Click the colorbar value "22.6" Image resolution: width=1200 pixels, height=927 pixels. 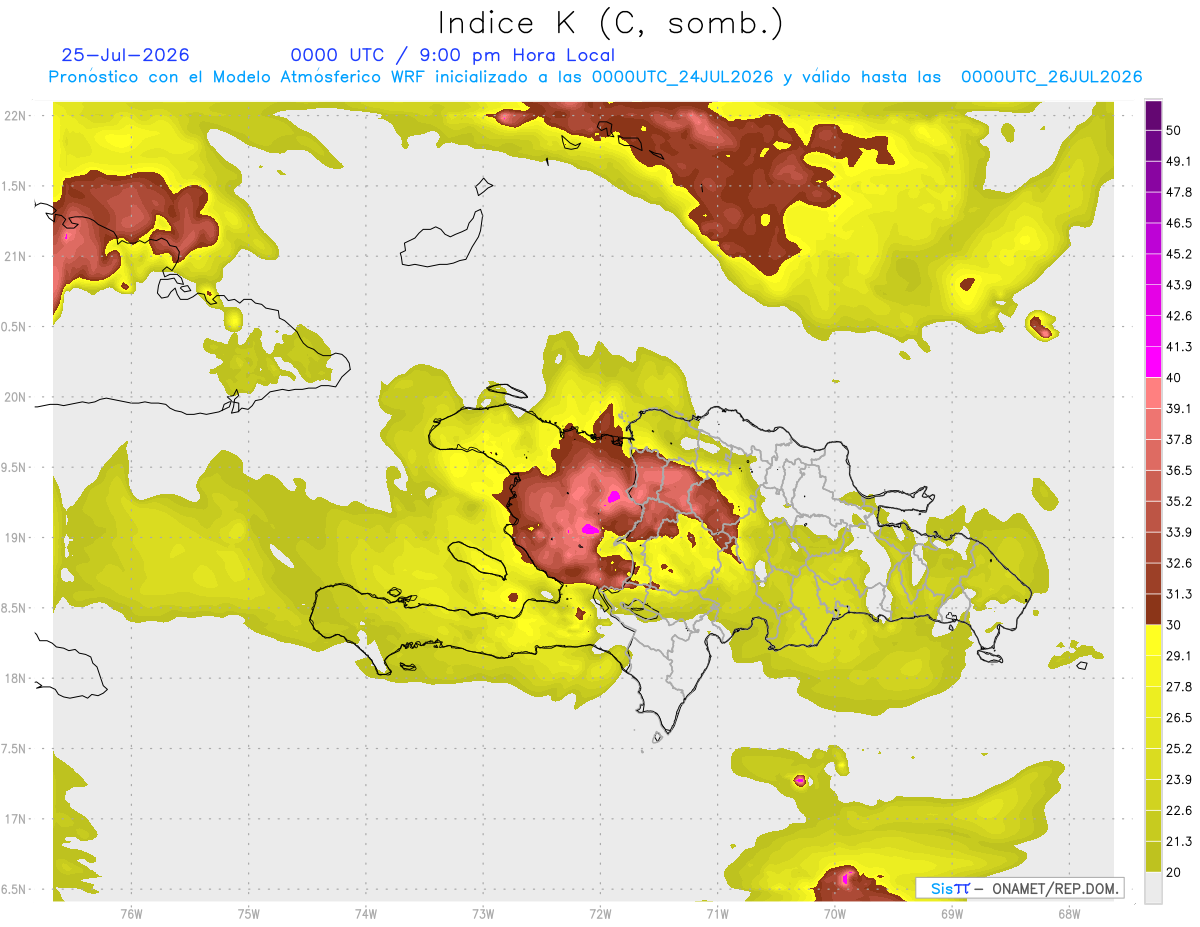click(1180, 811)
